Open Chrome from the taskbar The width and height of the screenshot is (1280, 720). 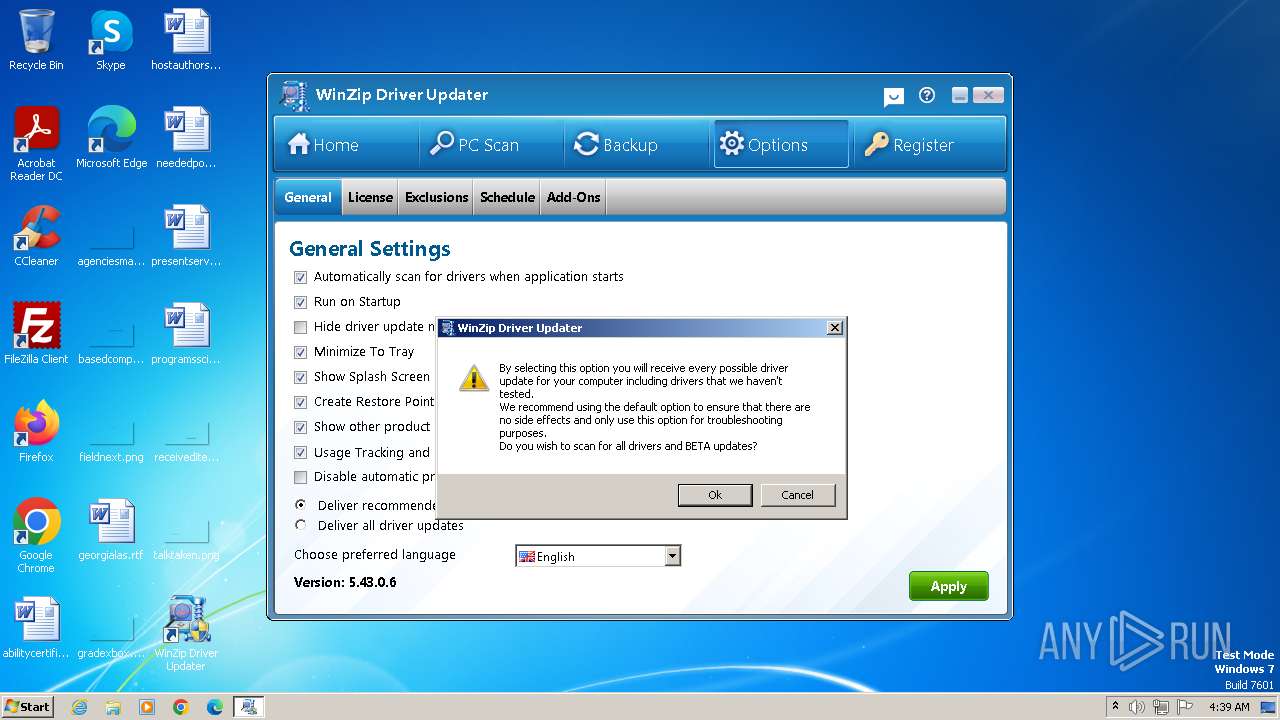click(x=181, y=707)
